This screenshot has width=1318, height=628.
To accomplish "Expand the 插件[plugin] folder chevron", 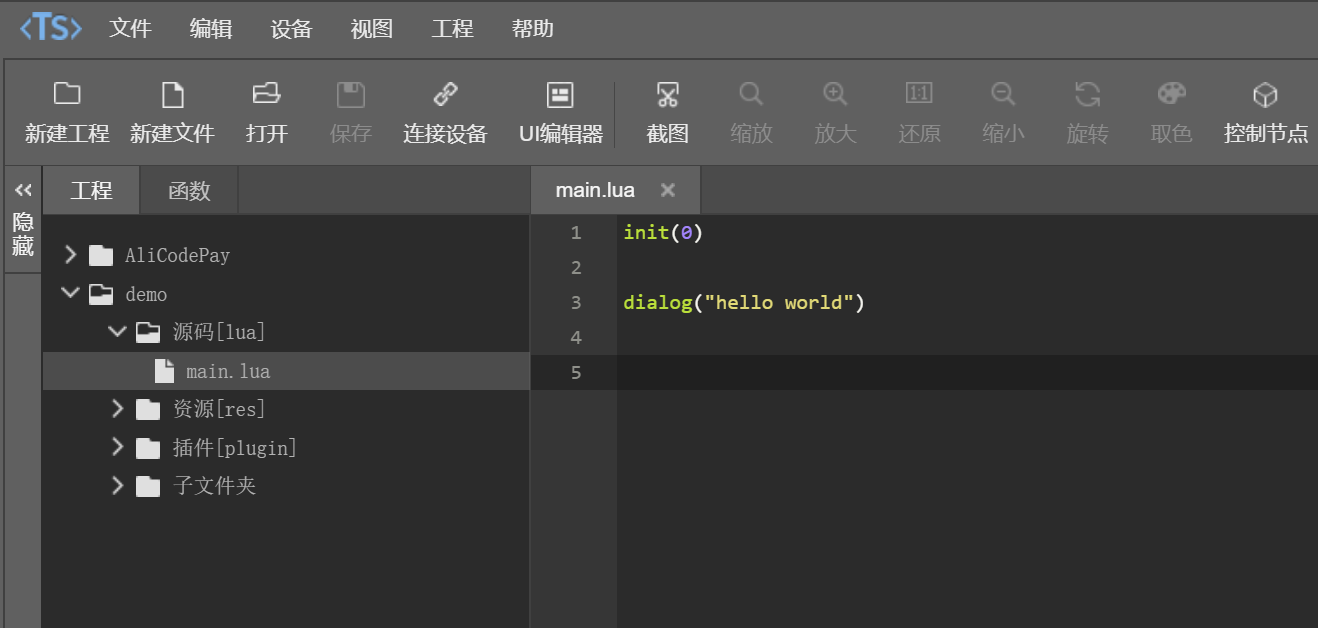I will (117, 446).
